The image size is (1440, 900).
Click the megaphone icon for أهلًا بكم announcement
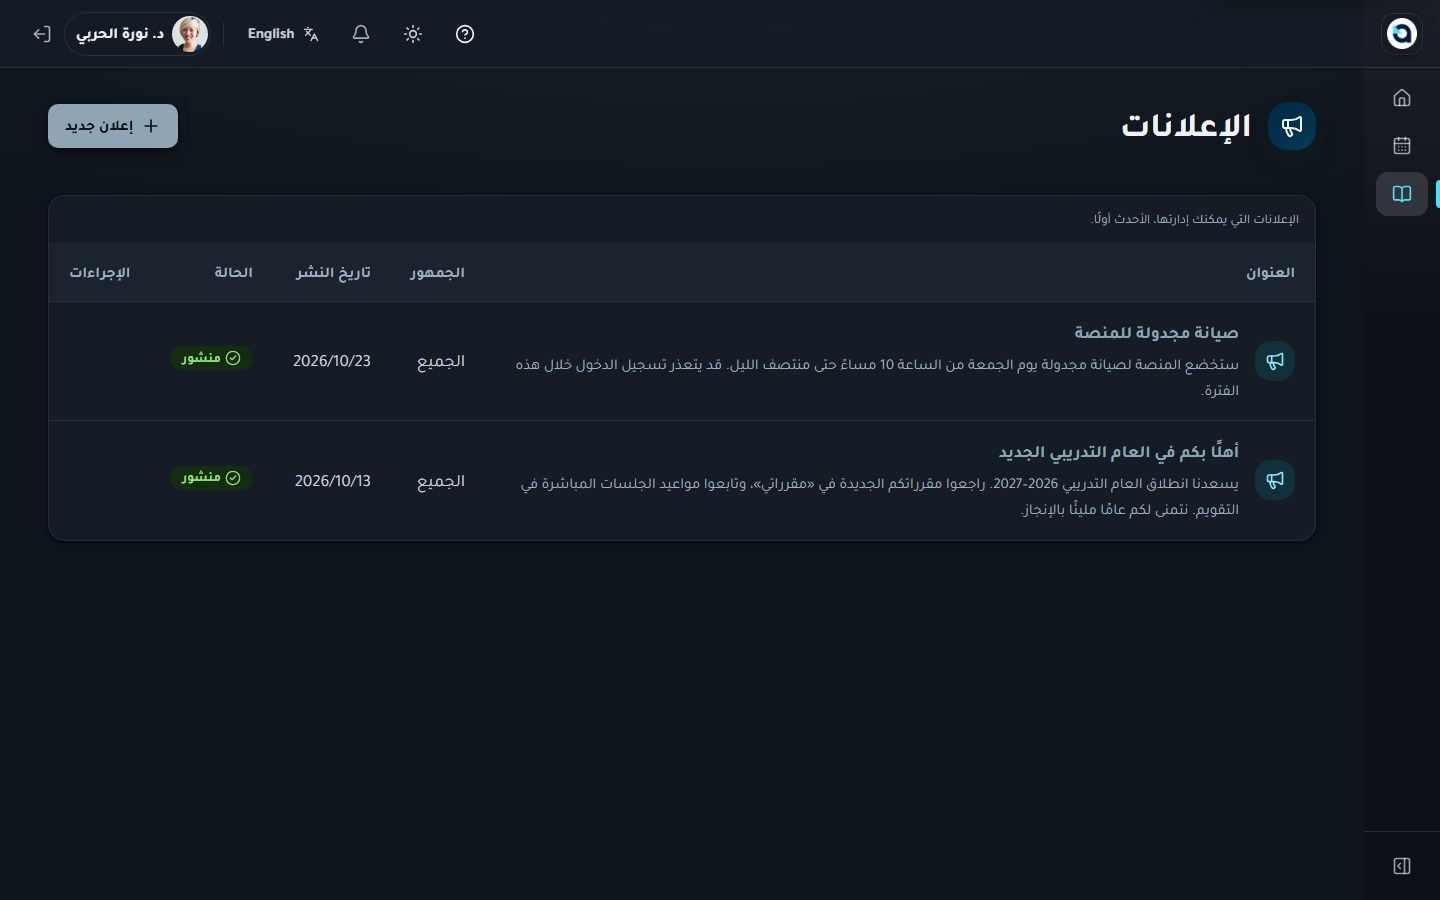tap(1275, 480)
